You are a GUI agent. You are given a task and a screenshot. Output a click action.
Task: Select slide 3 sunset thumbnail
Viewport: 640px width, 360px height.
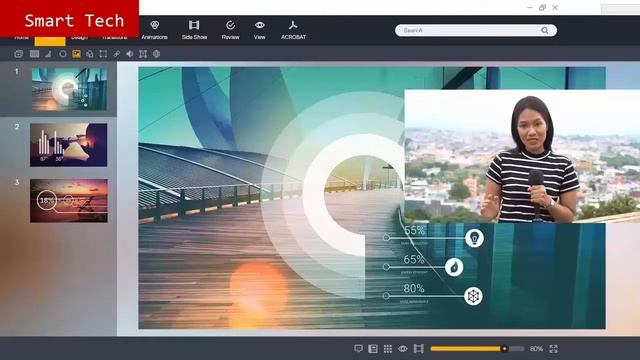point(69,200)
